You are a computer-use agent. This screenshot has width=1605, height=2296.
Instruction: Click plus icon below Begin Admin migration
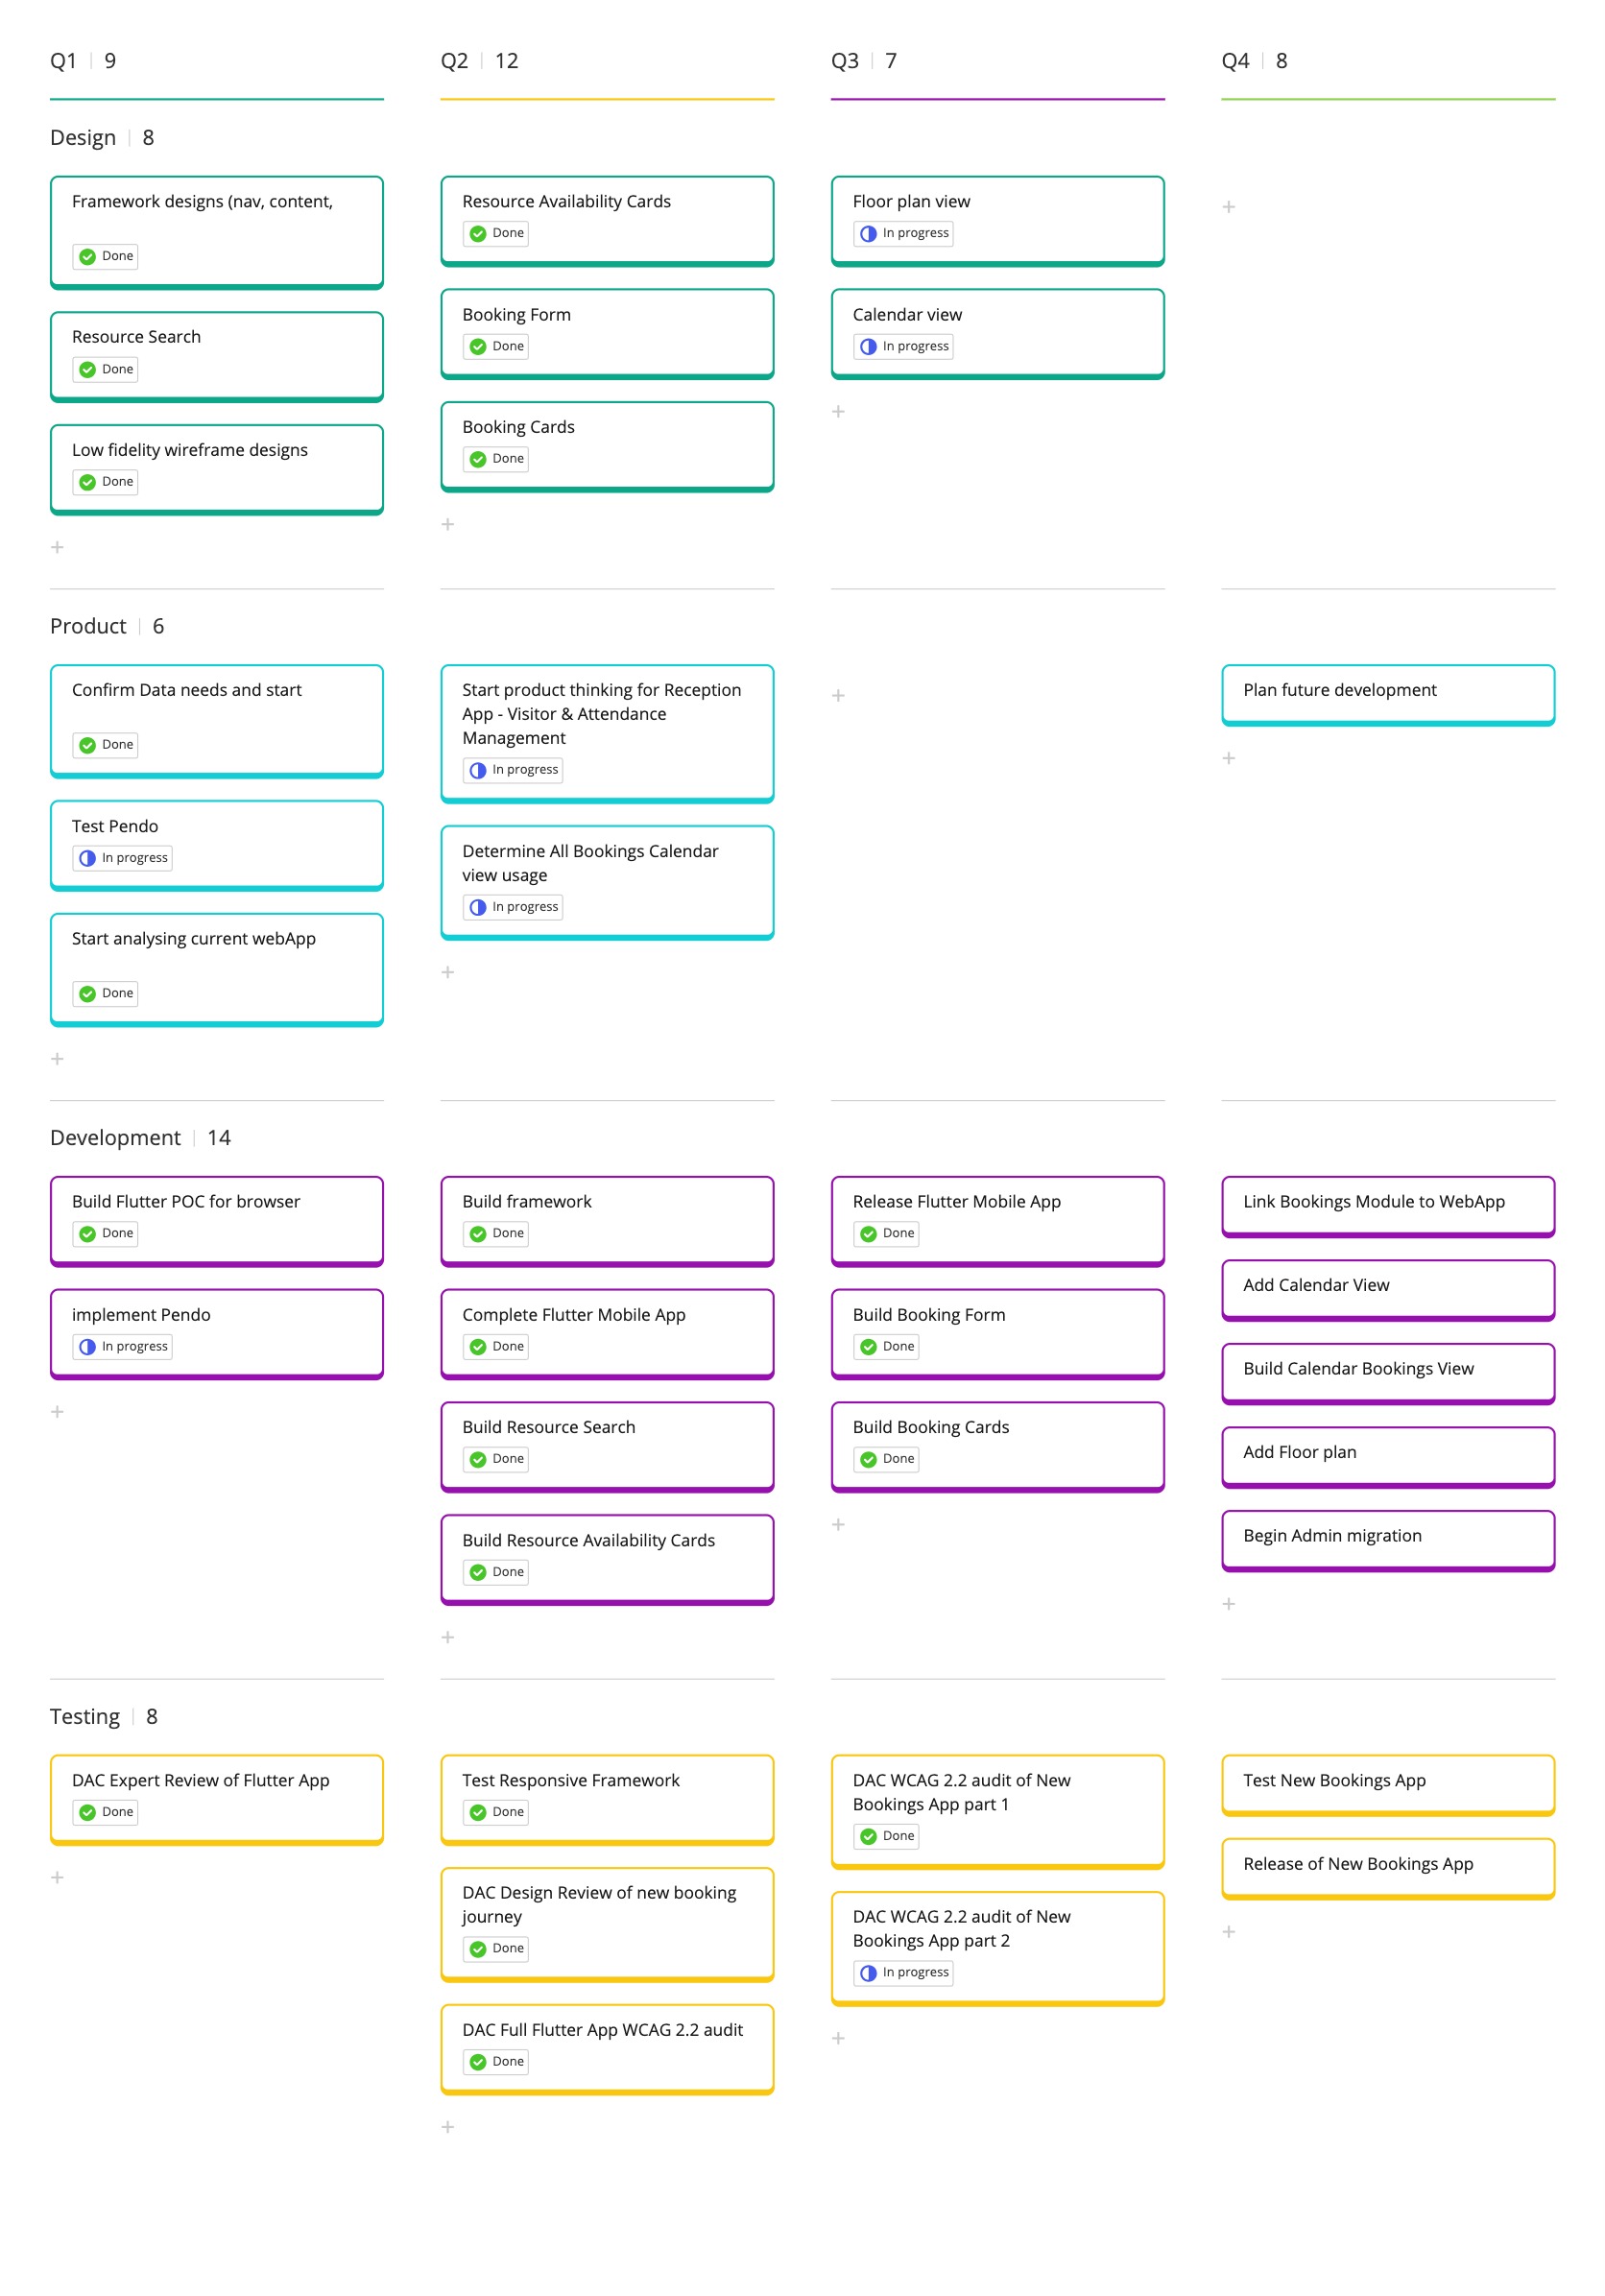pos(1228,1604)
